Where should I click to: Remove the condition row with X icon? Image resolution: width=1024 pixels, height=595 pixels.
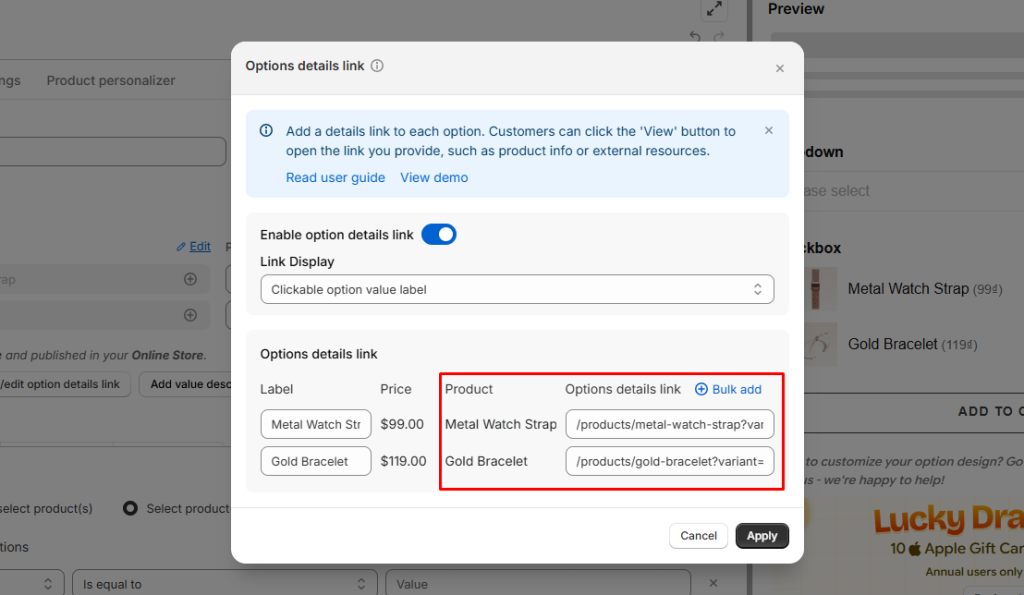pyautogui.click(x=713, y=583)
